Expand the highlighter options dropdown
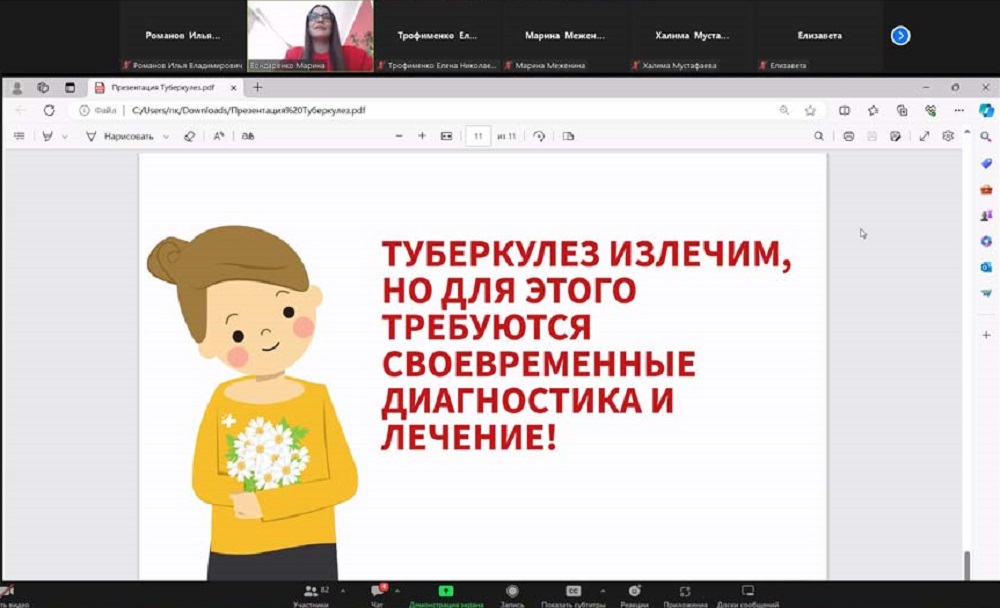Viewport: 1000px width, 608px height. click(65, 136)
